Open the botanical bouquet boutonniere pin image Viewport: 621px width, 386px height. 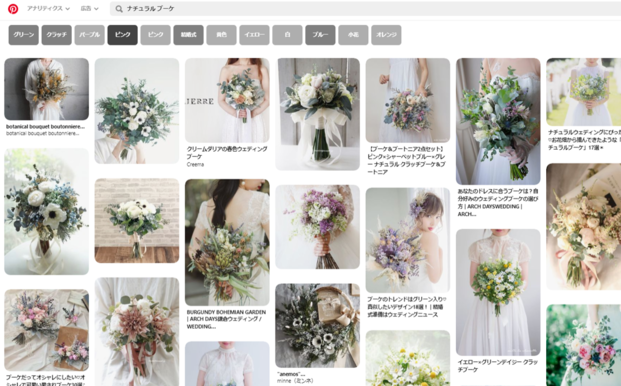[x=46, y=89]
